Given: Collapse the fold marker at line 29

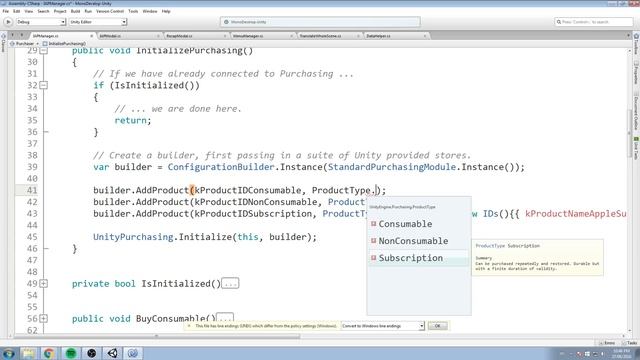Looking at the screenshot, I should click(44, 51).
